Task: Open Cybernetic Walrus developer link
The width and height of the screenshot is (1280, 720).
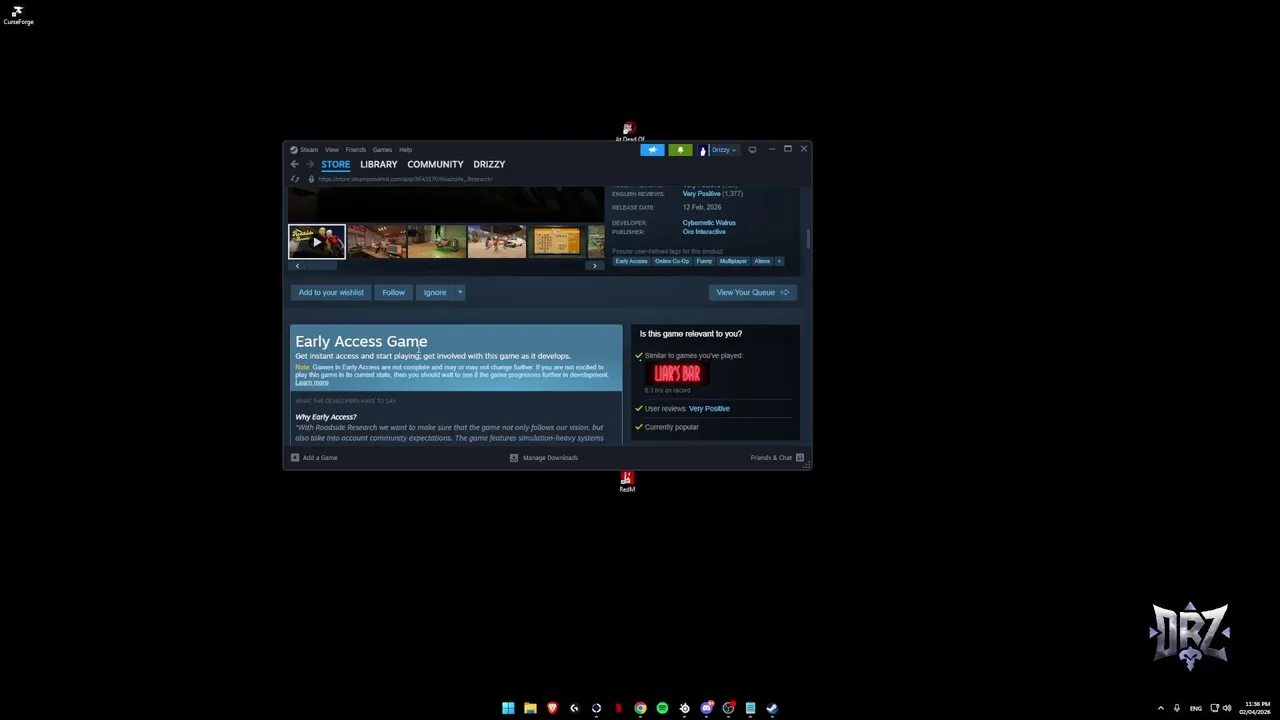Action: click(709, 223)
